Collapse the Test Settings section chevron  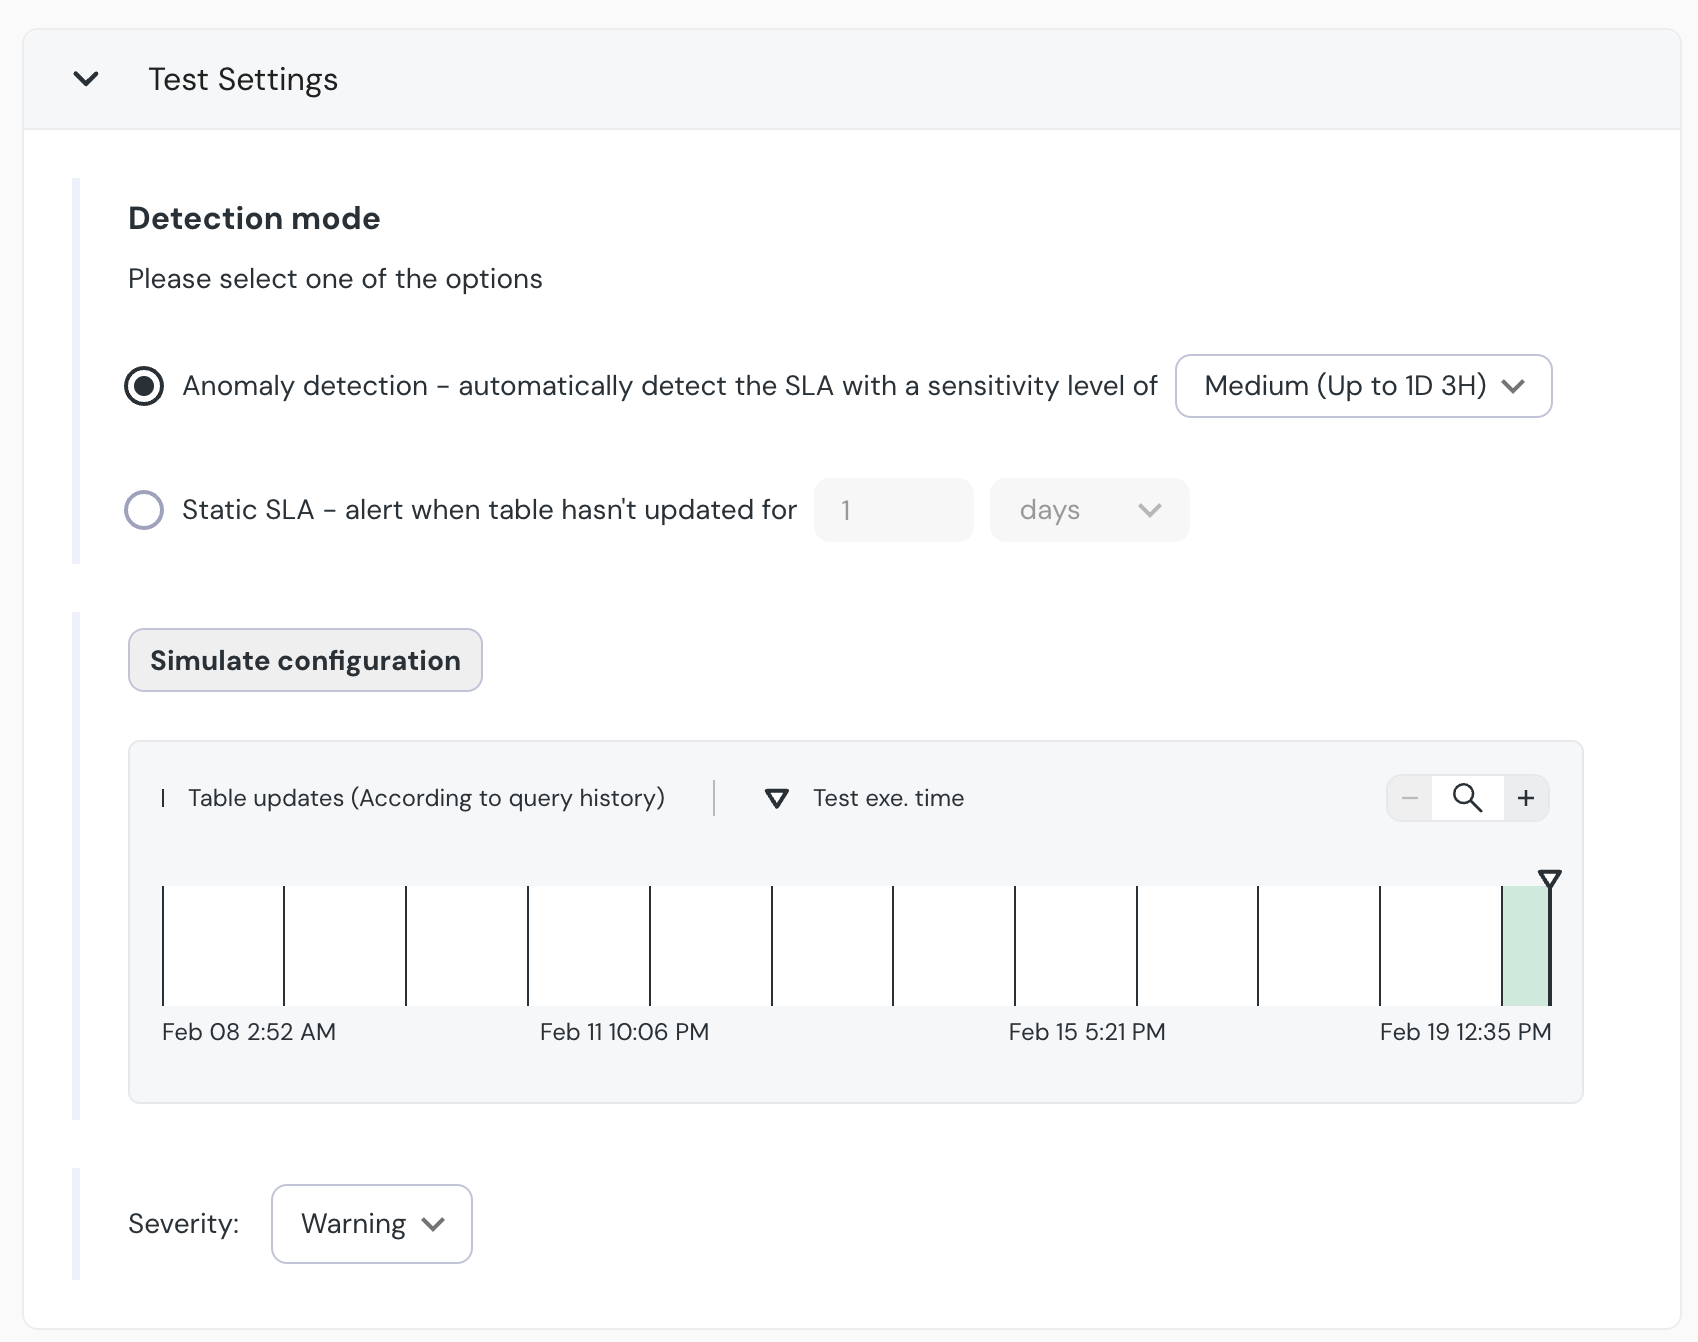(86, 79)
